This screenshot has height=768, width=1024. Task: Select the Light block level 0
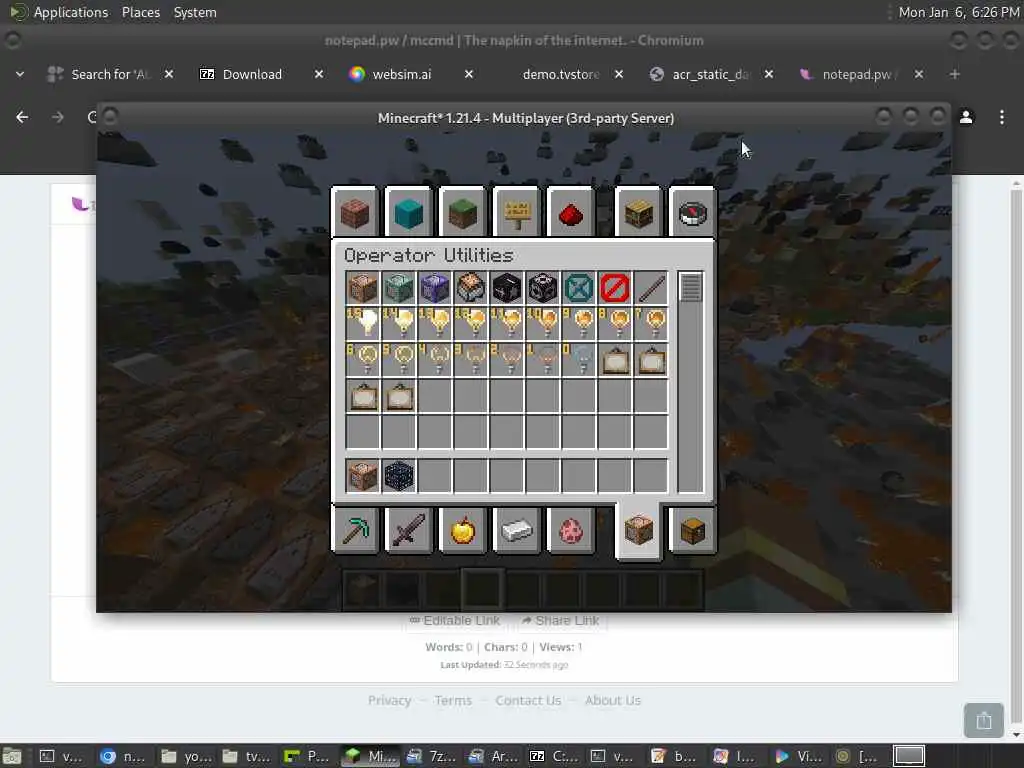click(x=579, y=360)
